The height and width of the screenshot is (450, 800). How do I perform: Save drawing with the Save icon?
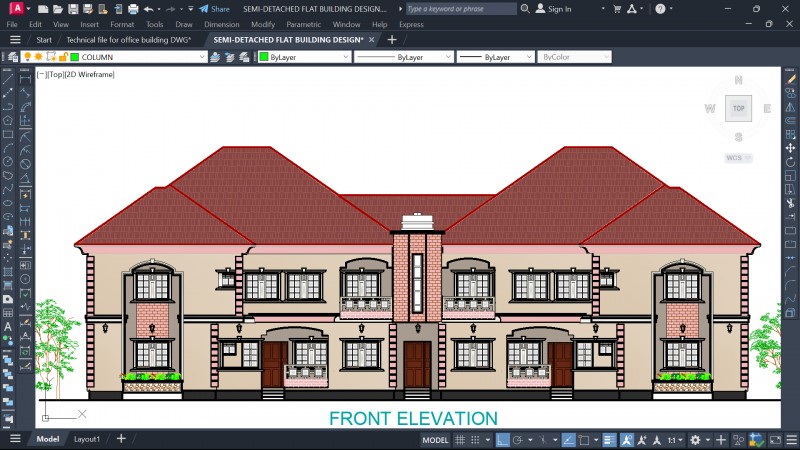(73, 9)
